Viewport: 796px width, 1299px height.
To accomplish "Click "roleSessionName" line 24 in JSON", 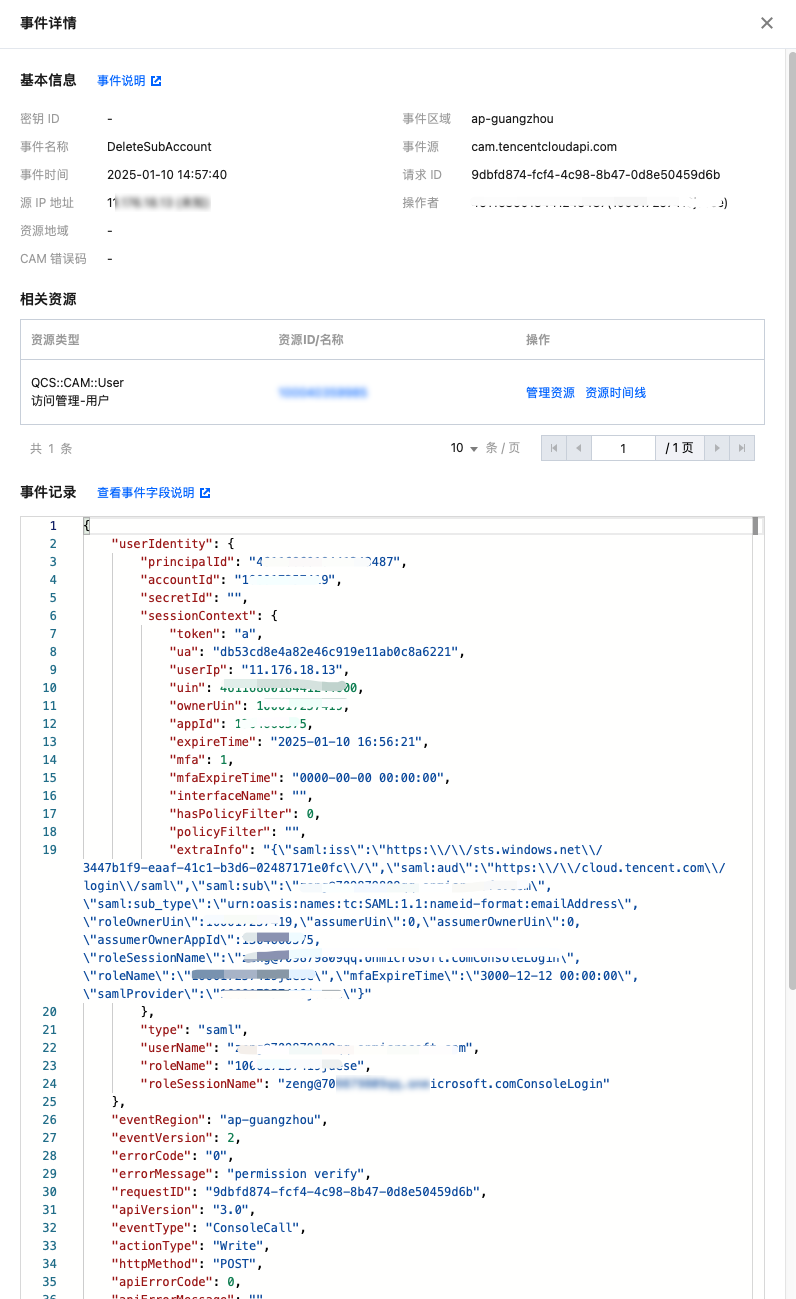I will 375,1084.
